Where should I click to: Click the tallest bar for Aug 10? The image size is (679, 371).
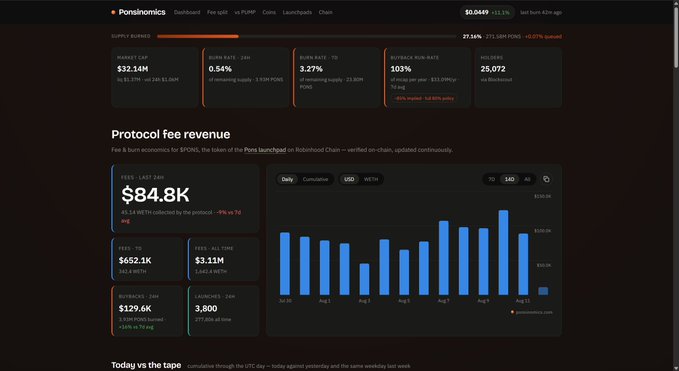tap(503, 253)
